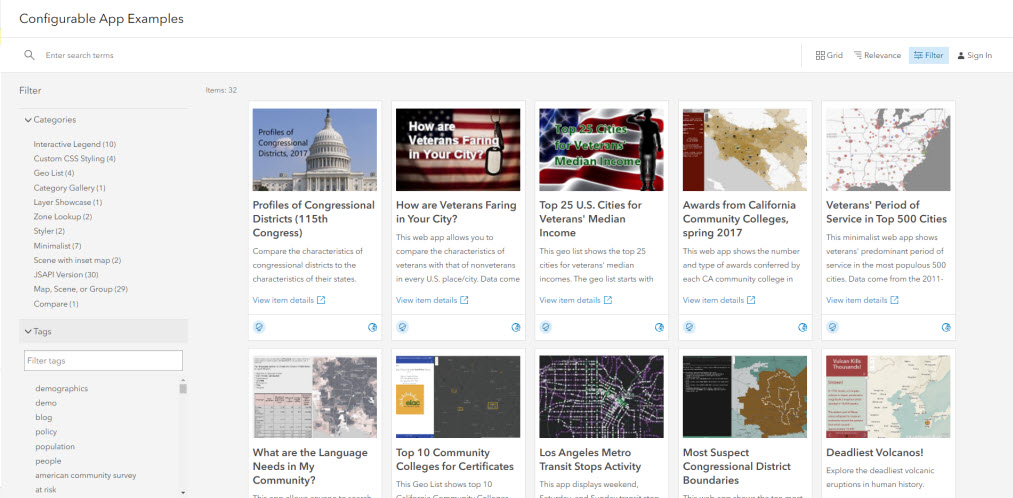Click app type badge on California Colleges card
1013x498 pixels.
pos(689,327)
